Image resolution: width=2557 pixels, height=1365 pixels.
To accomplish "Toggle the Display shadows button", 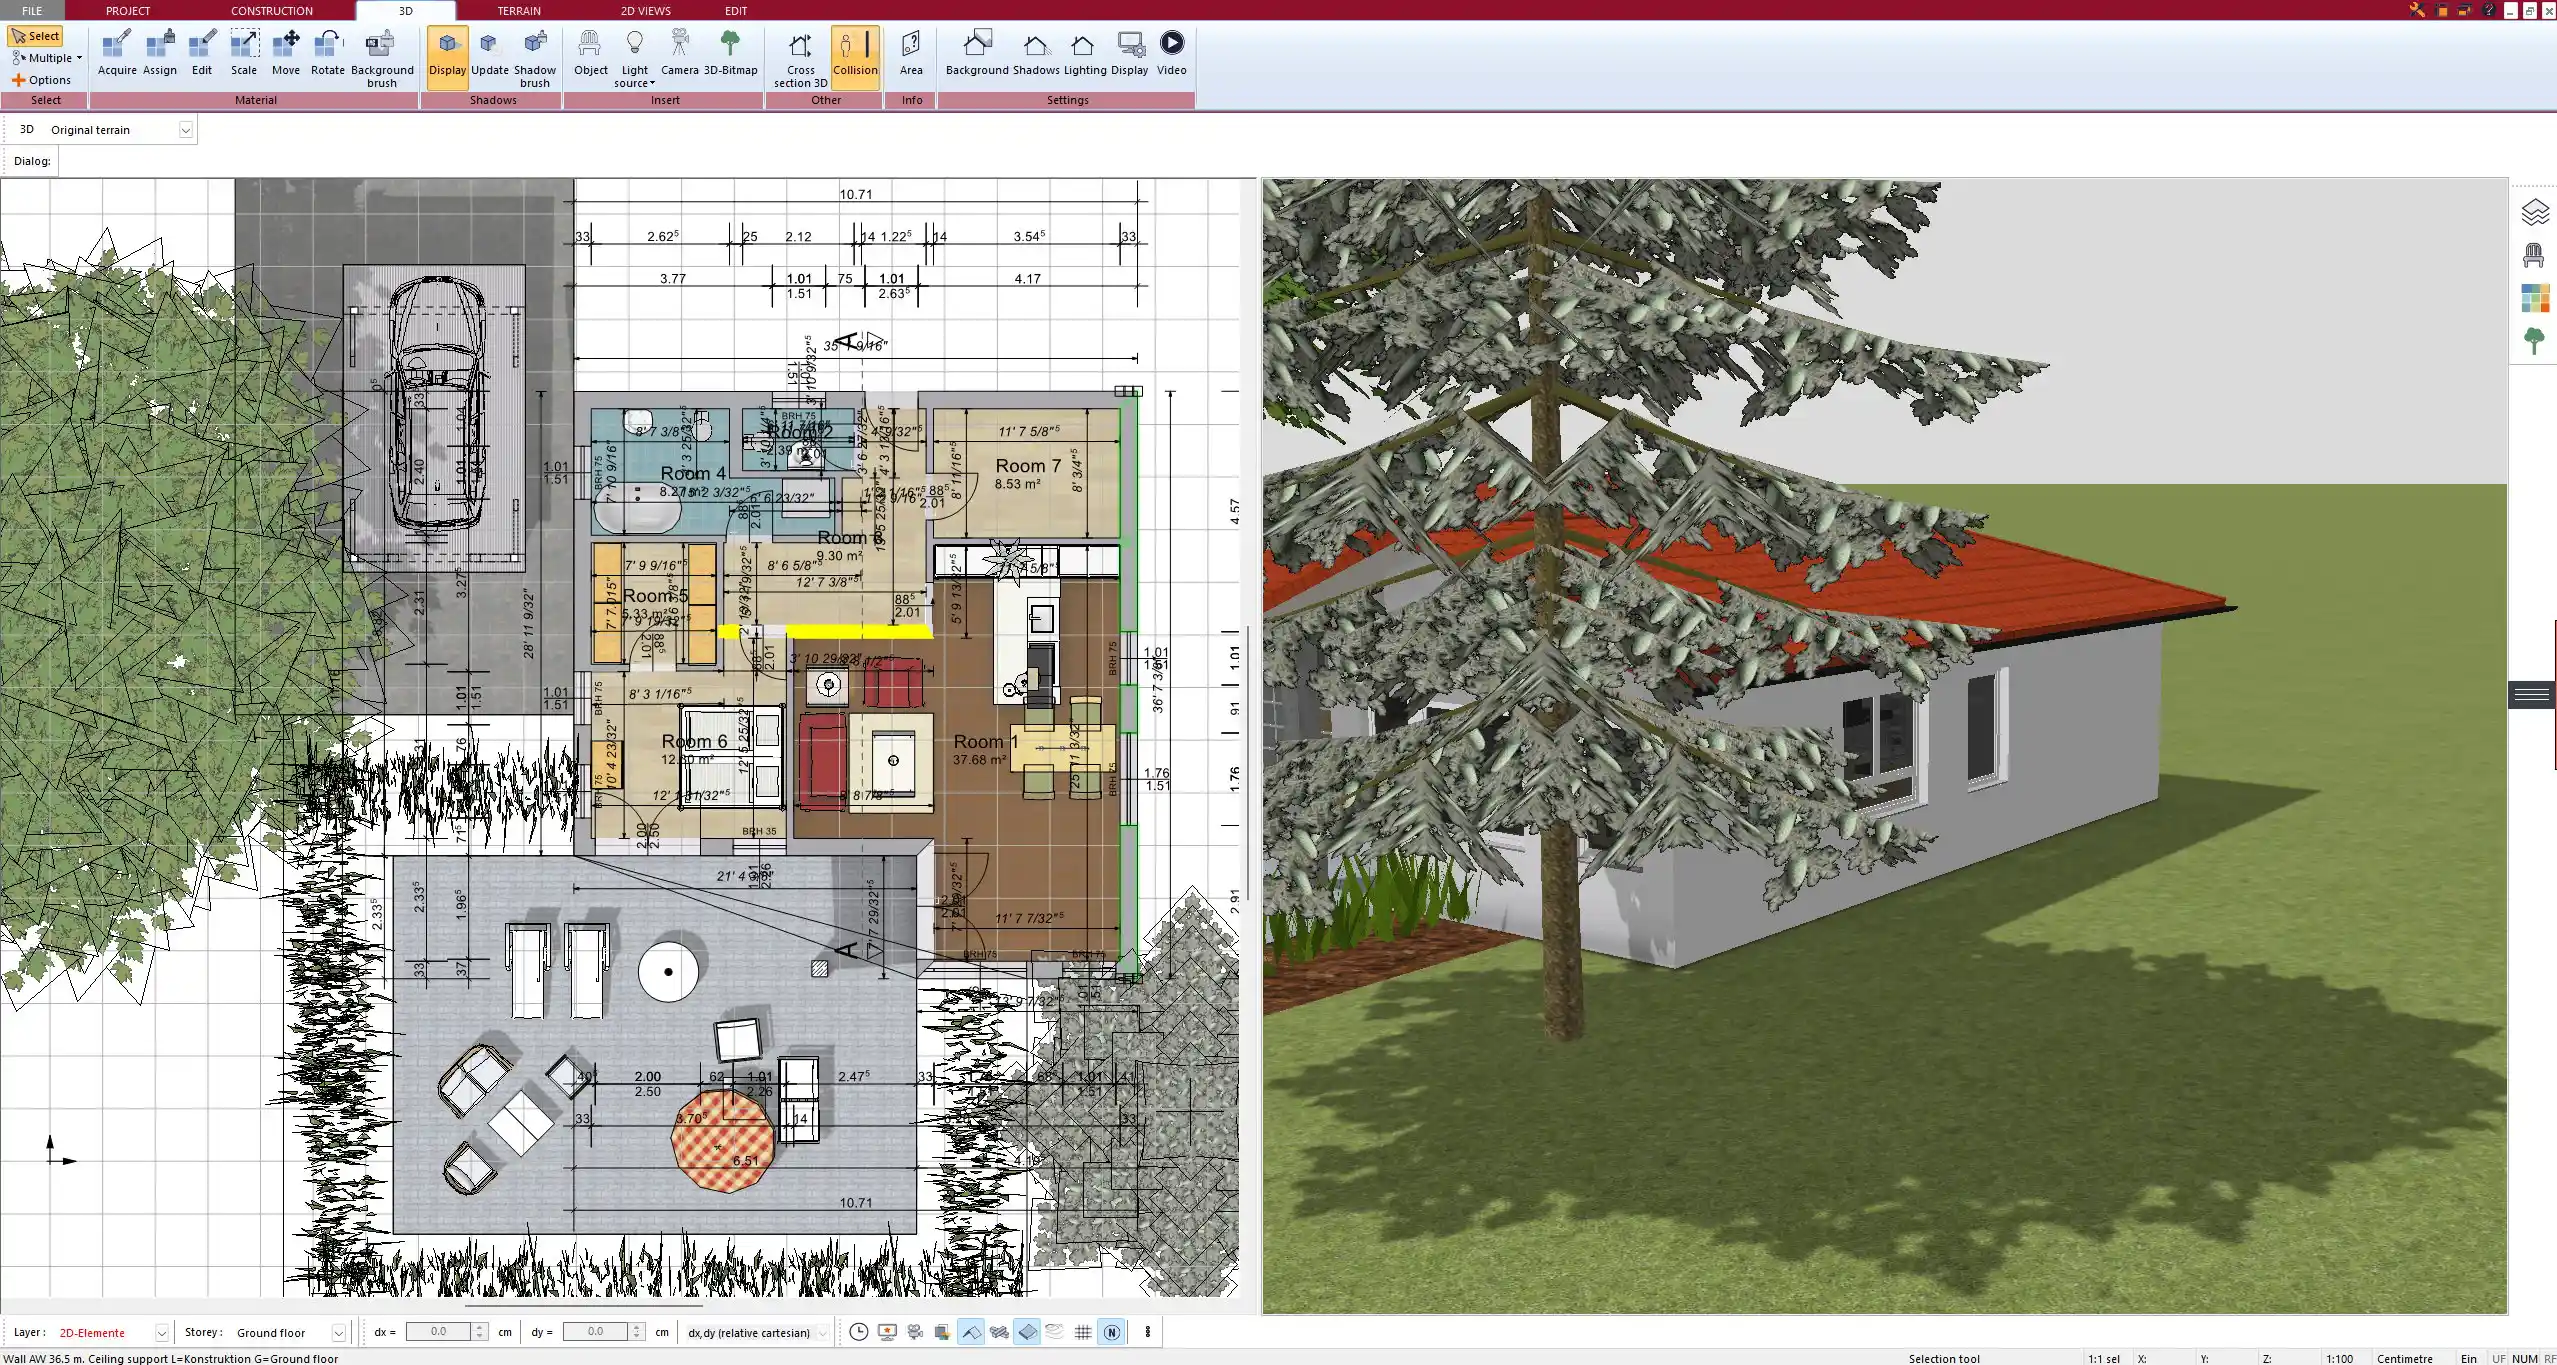I will 448,58.
